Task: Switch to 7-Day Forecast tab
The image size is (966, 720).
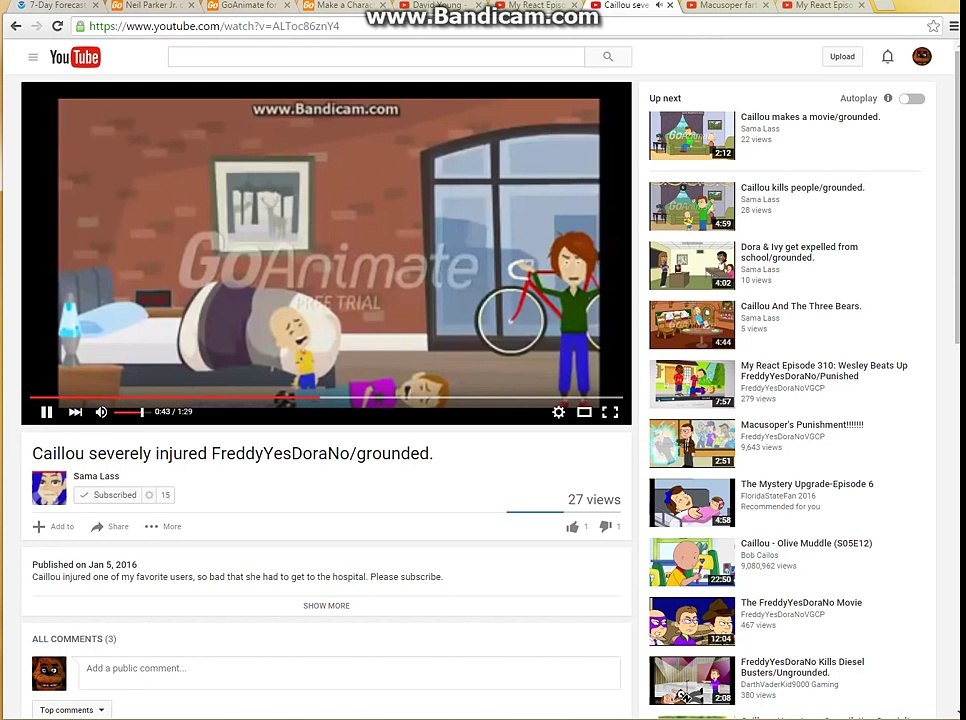Action: point(57,5)
